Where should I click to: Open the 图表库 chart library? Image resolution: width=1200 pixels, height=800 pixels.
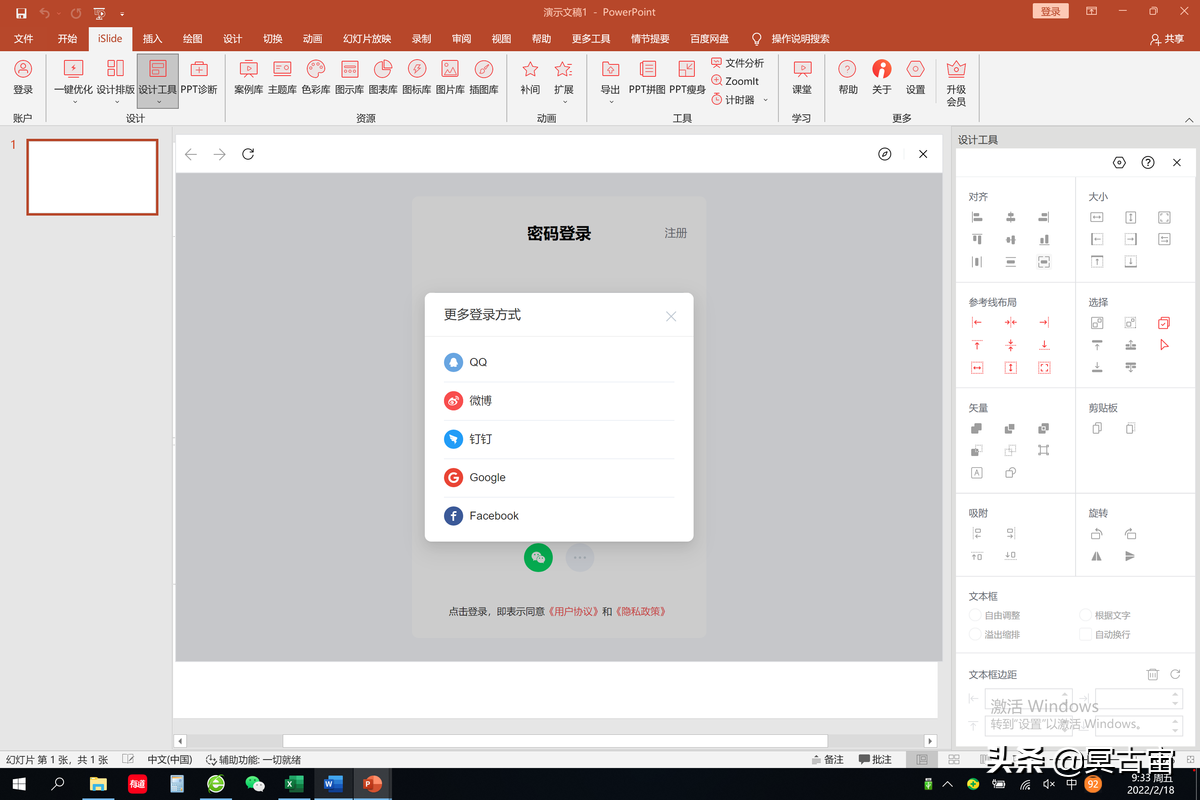[382, 76]
